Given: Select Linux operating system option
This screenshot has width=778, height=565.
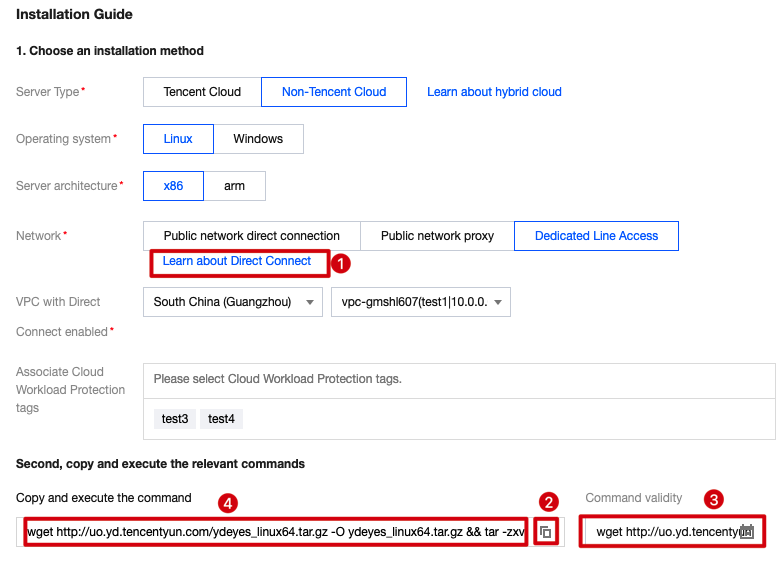Looking at the screenshot, I should click(x=178, y=139).
